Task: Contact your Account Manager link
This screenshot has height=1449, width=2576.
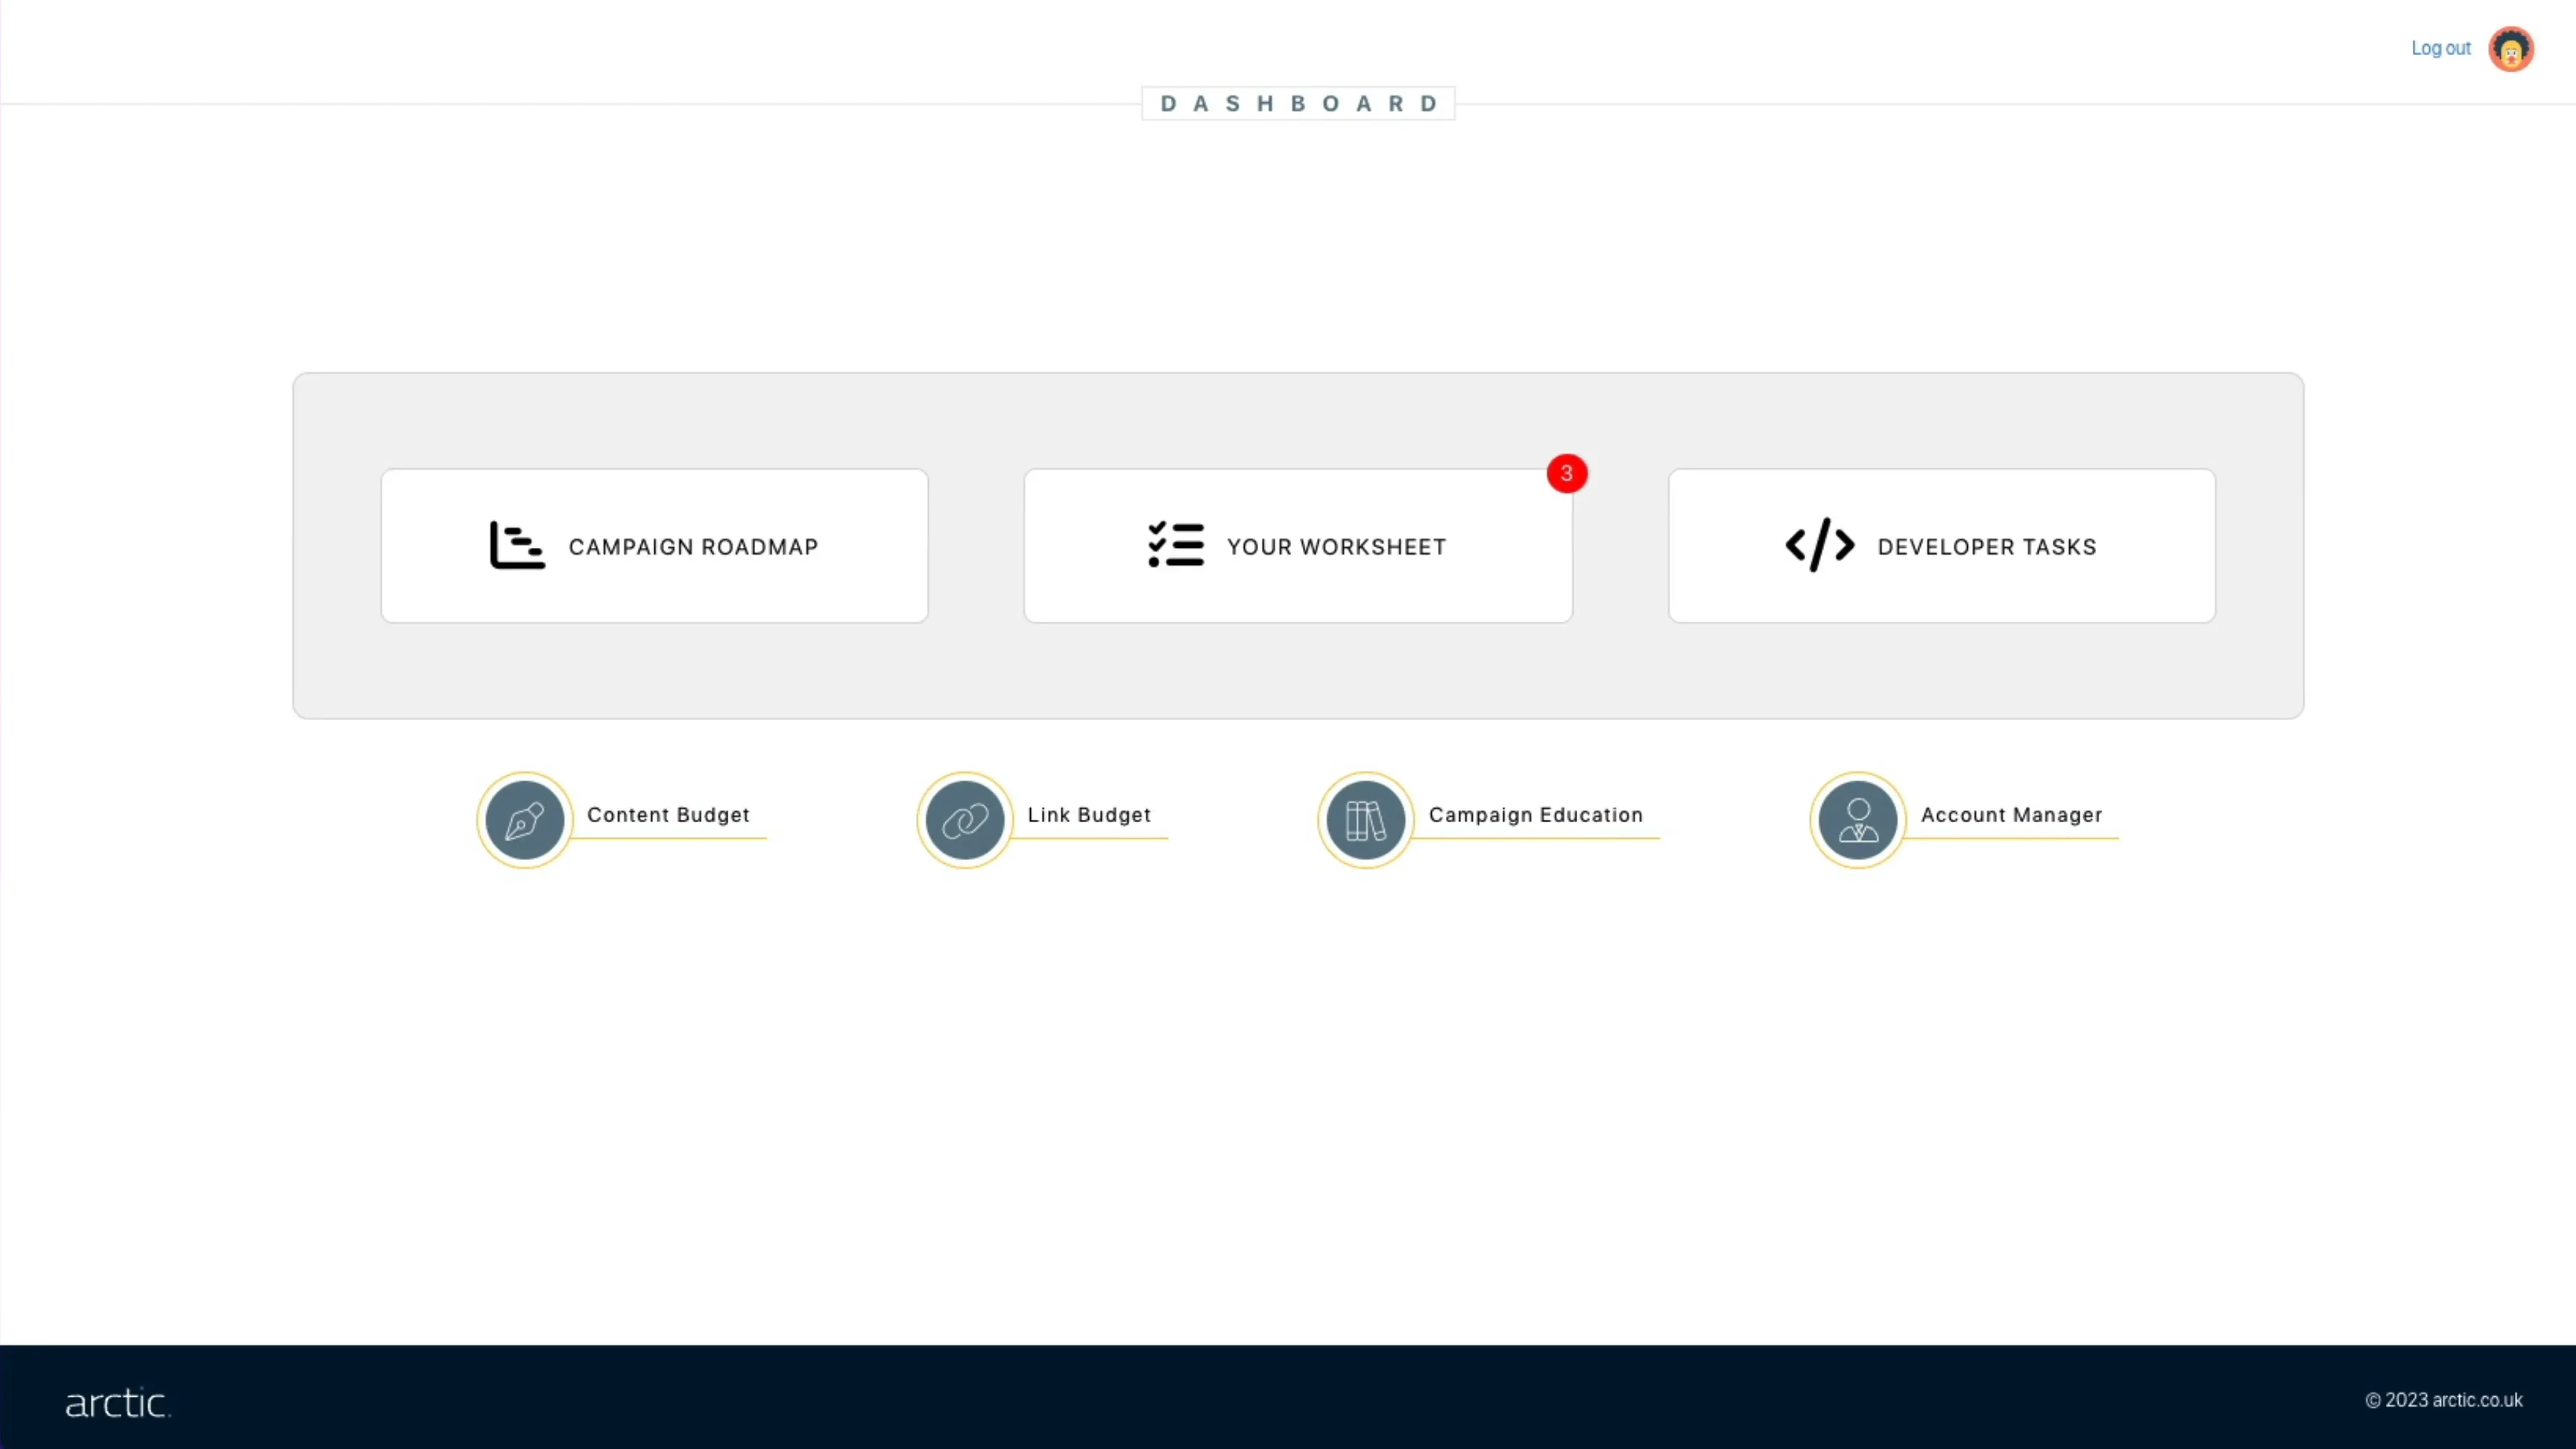Action: pyautogui.click(x=2012, y=815)
